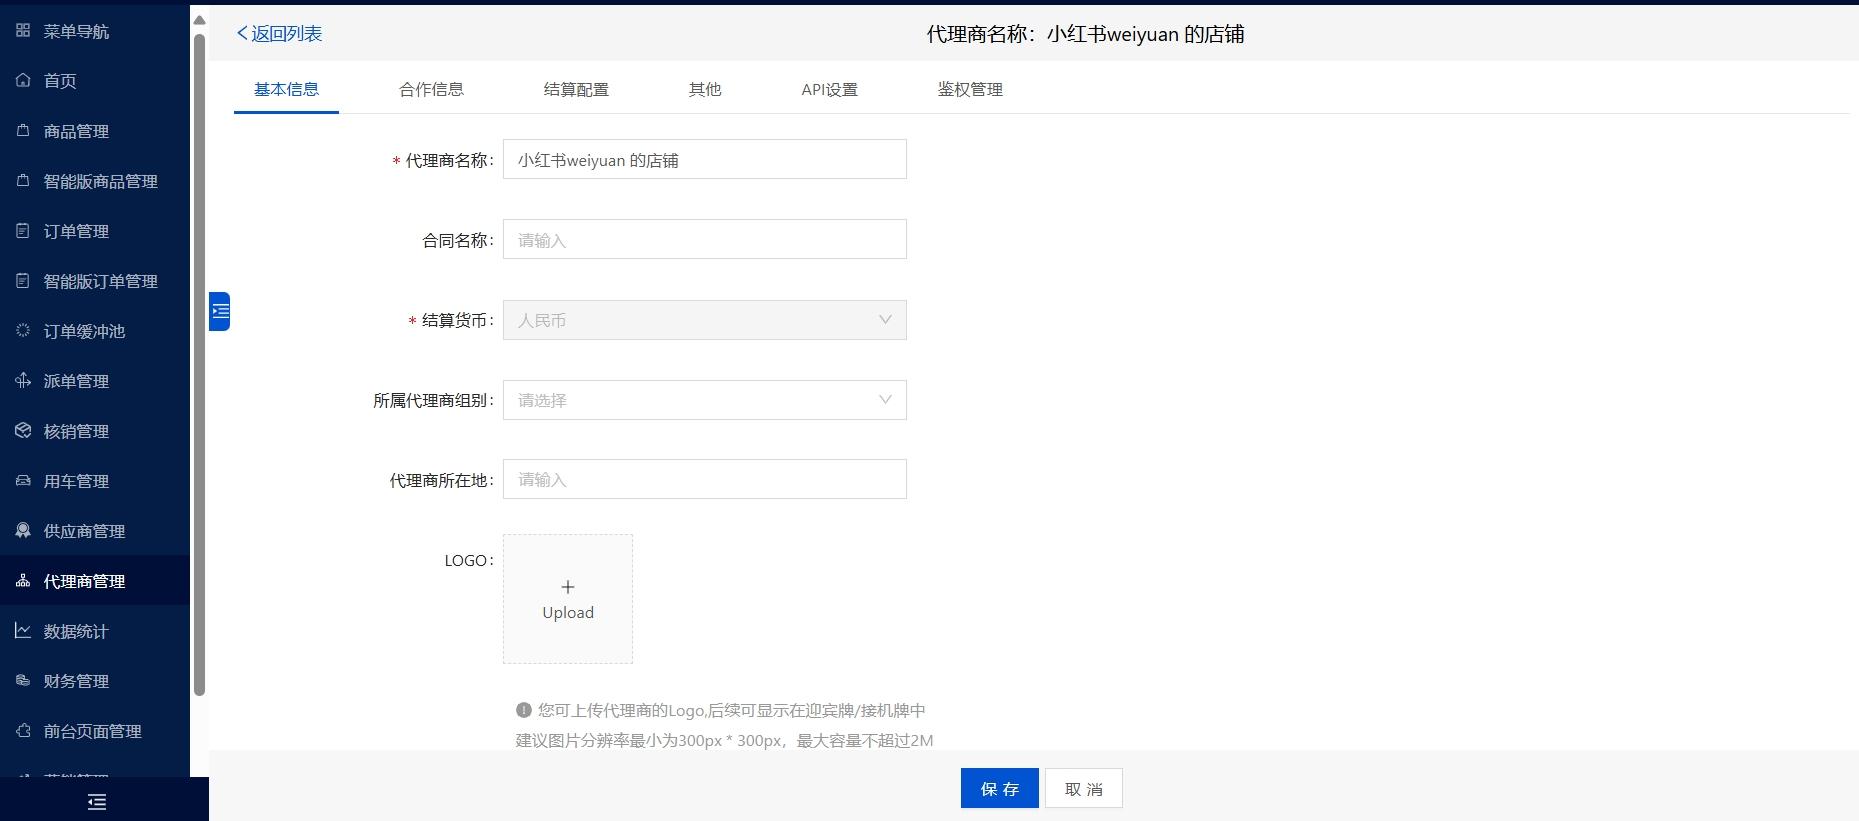Image resolution: width=1859 pixels, height=821 pixels.
Task: Open the 订单管理 sidebar menu
Action: (x=95, y=230)
